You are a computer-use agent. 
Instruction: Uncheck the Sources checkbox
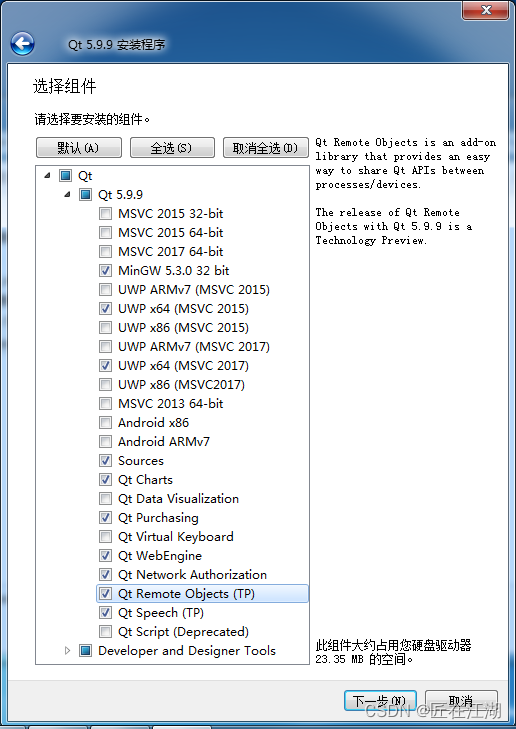coord(106,461)
